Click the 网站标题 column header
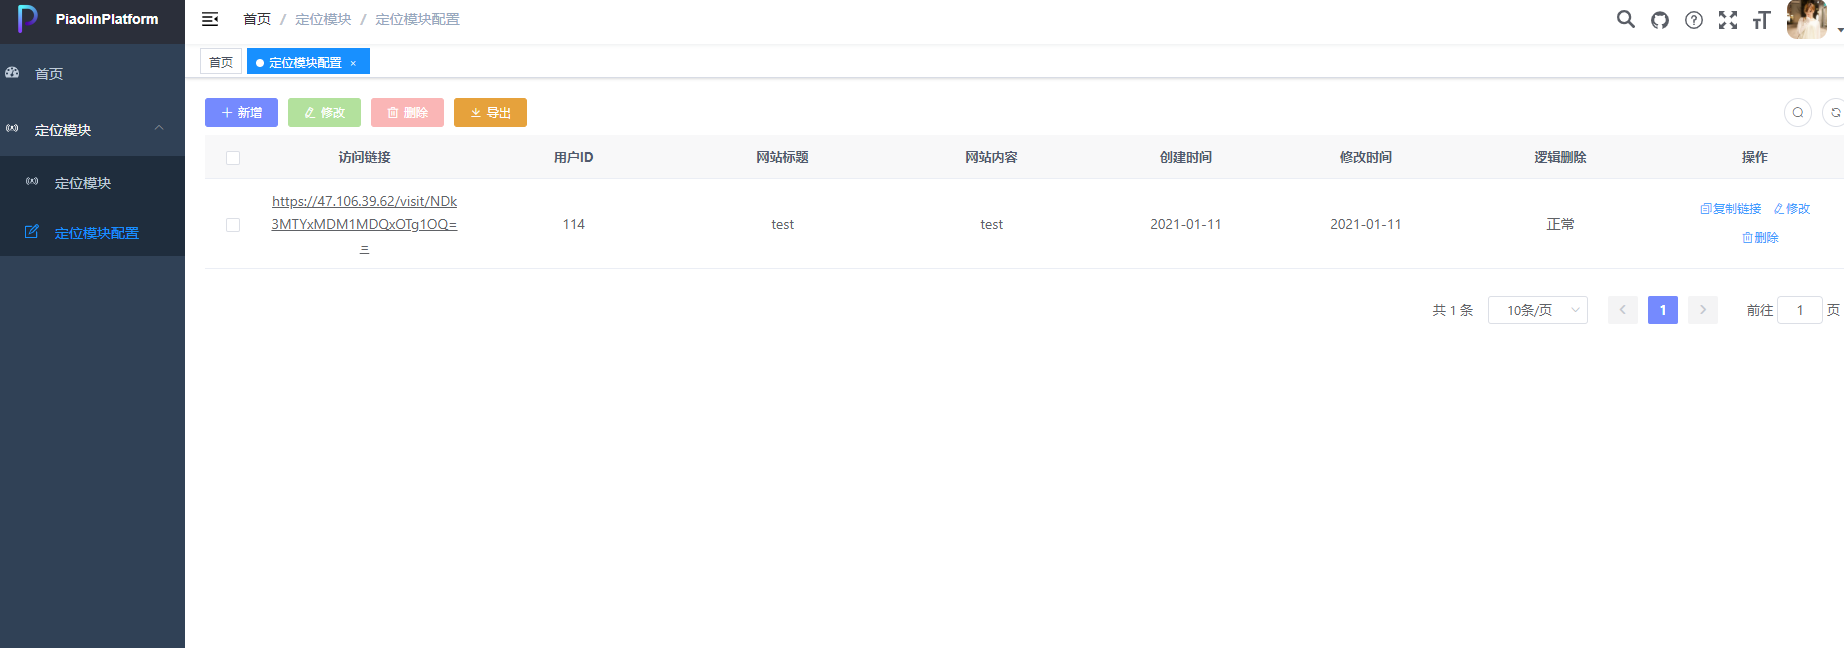The image size is (1844, 648). pyautogui.click(x=782, y=157)
